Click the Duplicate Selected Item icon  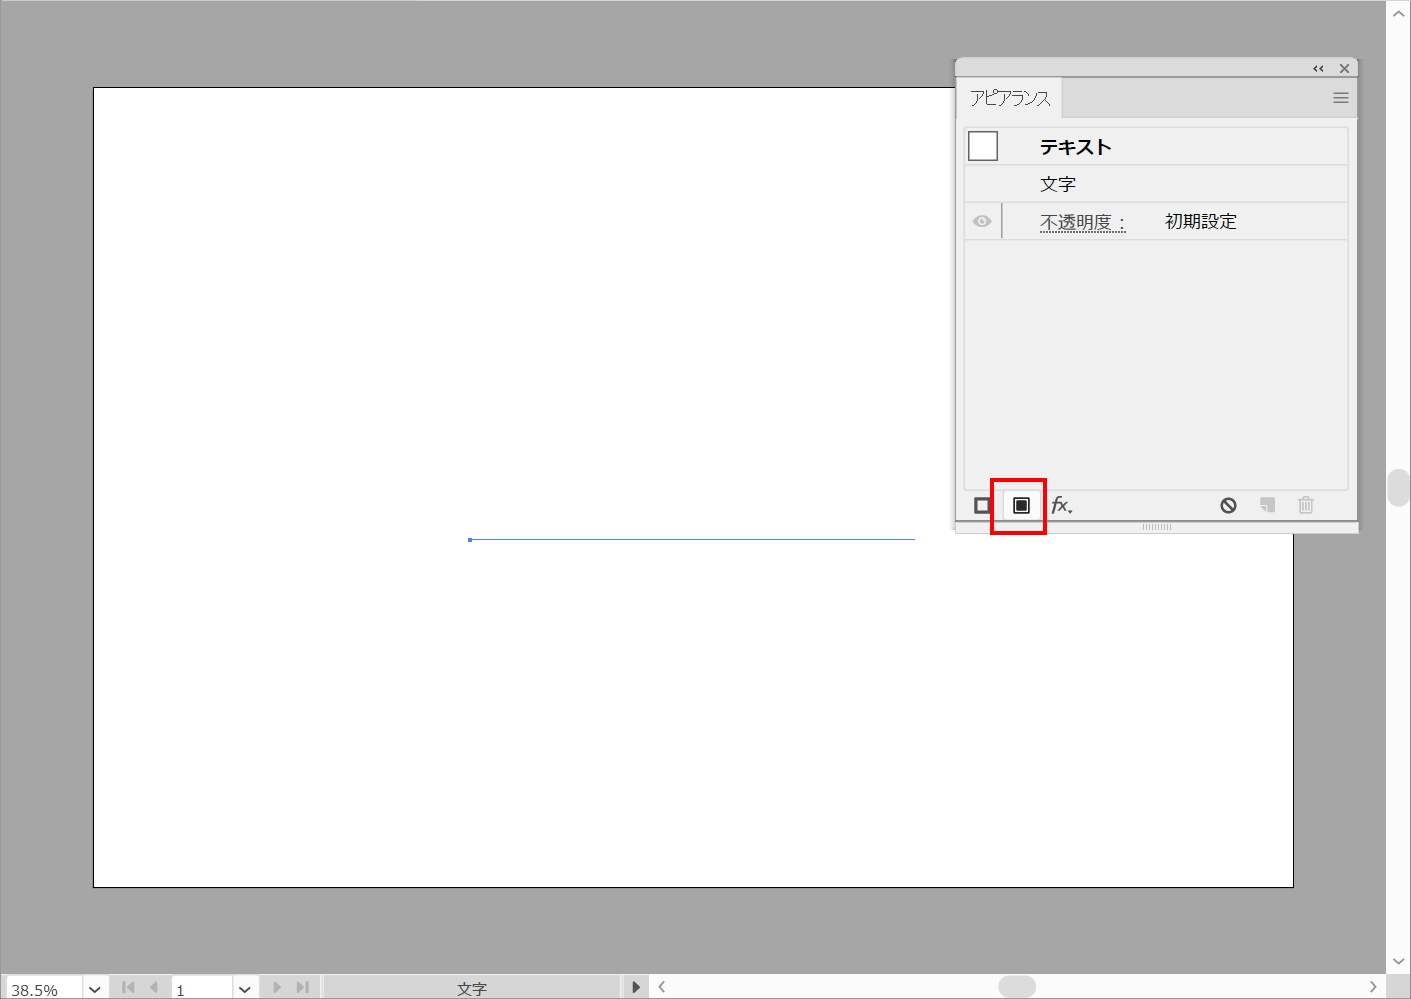pyautogui.click(x=1267, y=506)
